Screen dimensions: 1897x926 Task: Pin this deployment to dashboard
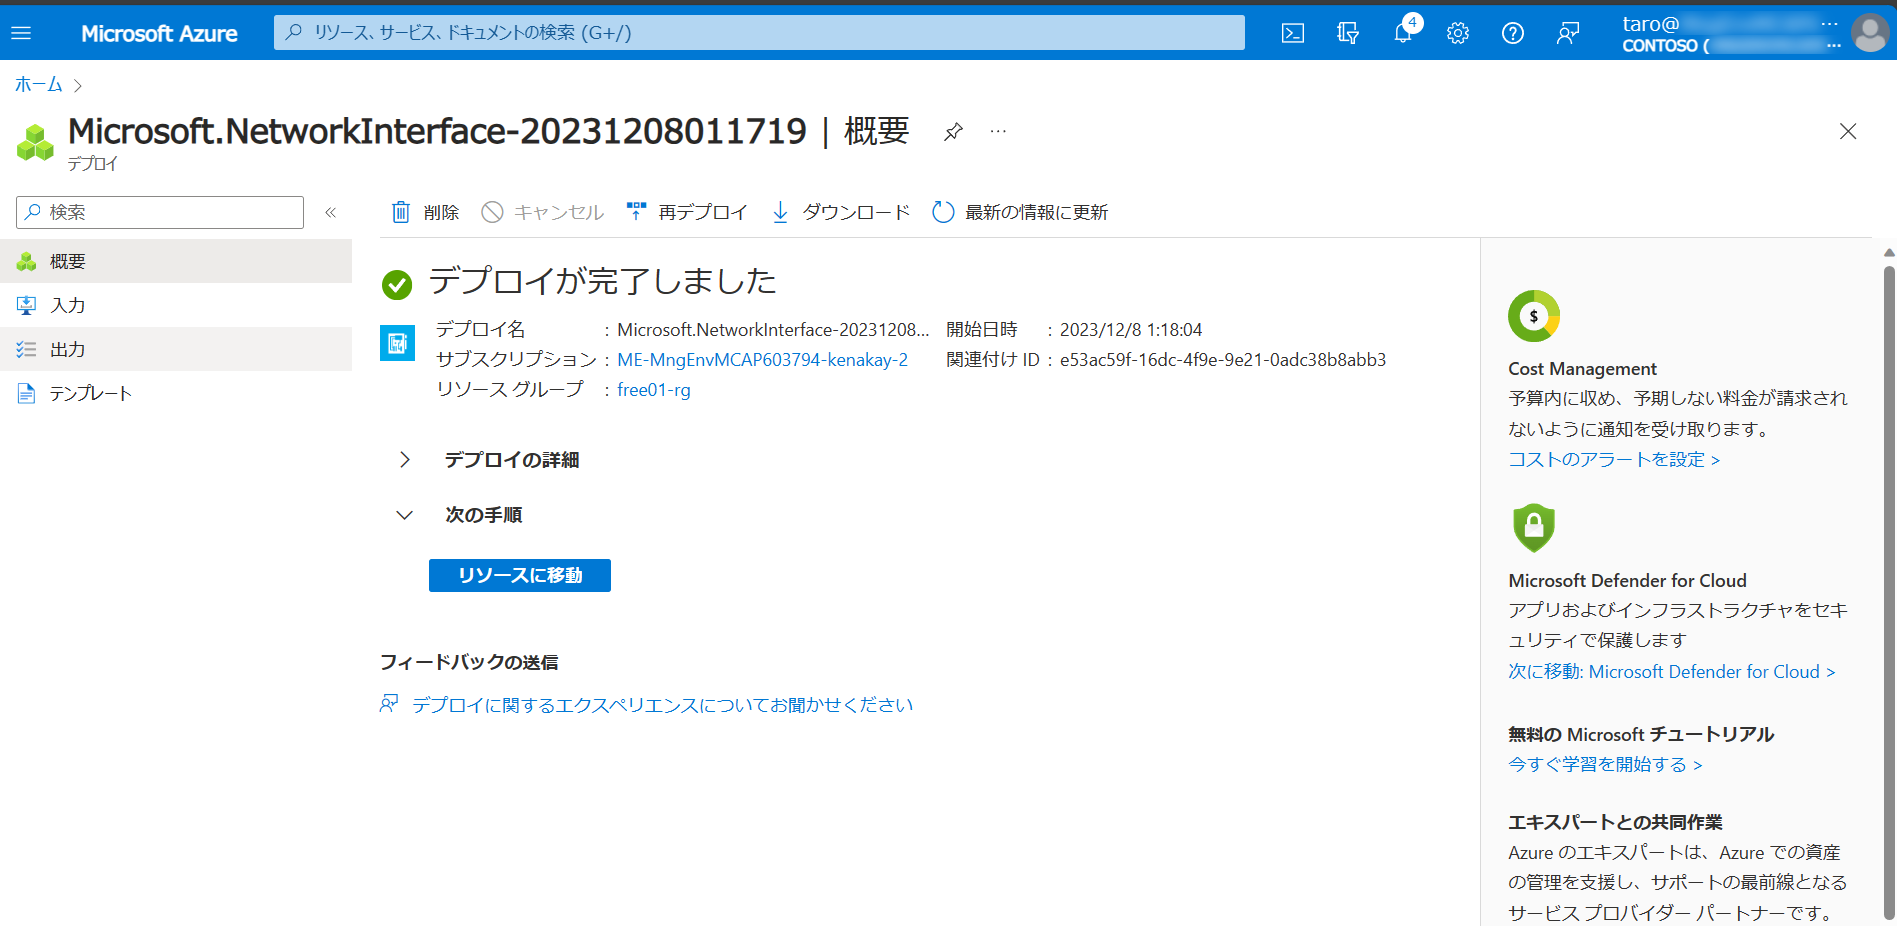953,131
